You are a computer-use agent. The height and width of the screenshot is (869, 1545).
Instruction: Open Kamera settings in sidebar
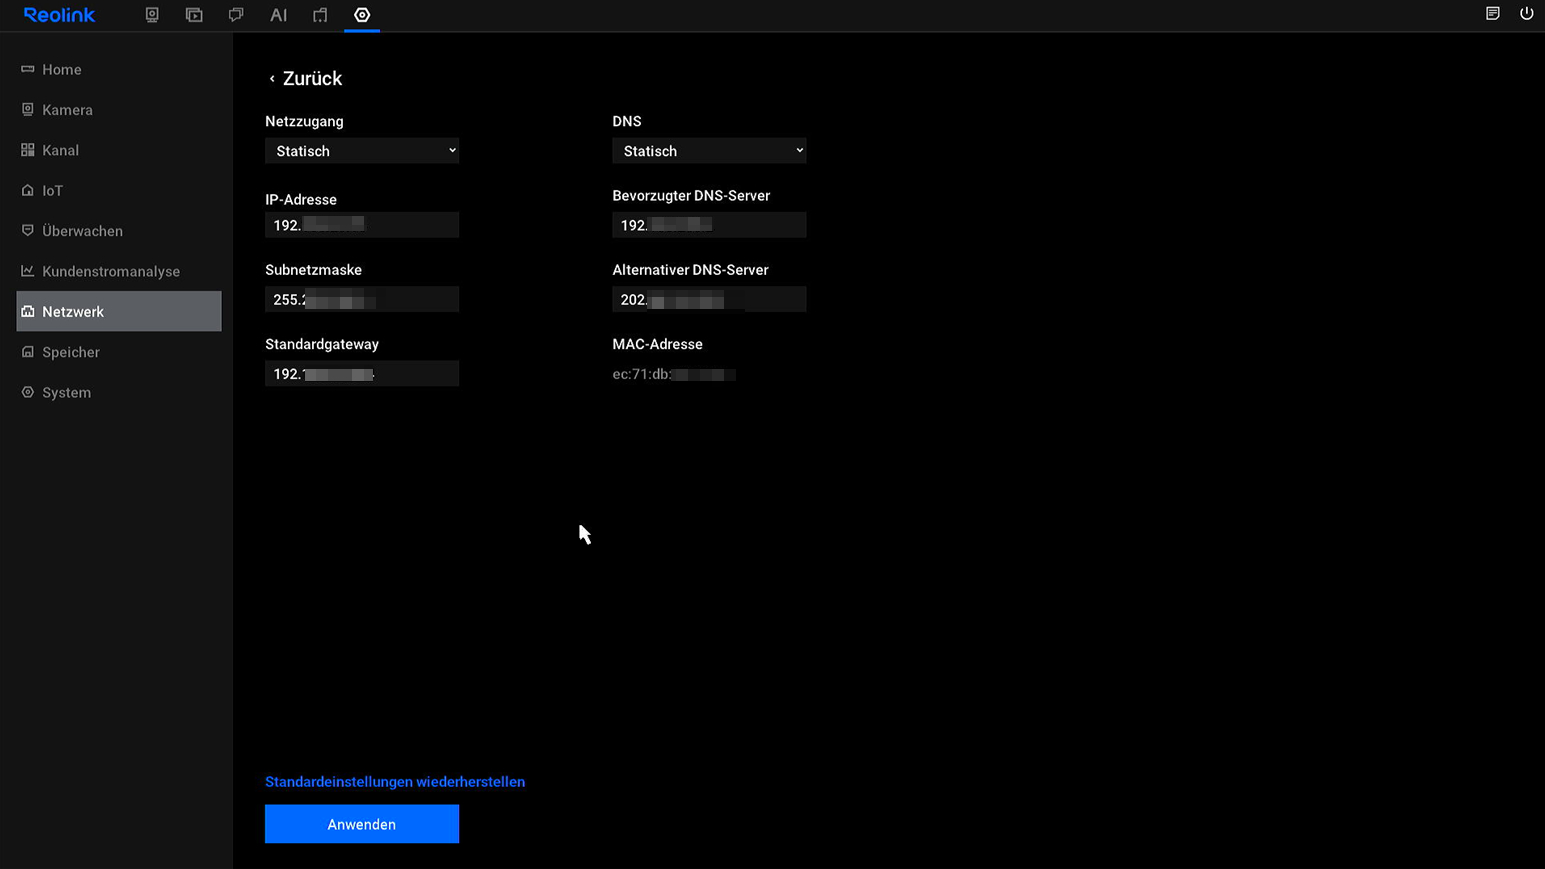pos(119,110)
